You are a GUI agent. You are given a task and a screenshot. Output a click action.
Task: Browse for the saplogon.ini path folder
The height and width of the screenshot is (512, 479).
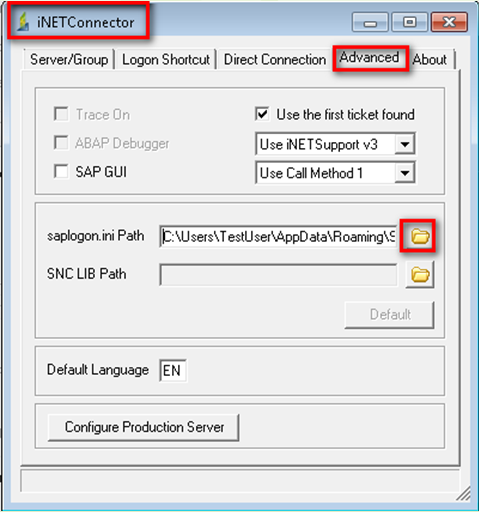coord(419,236)
